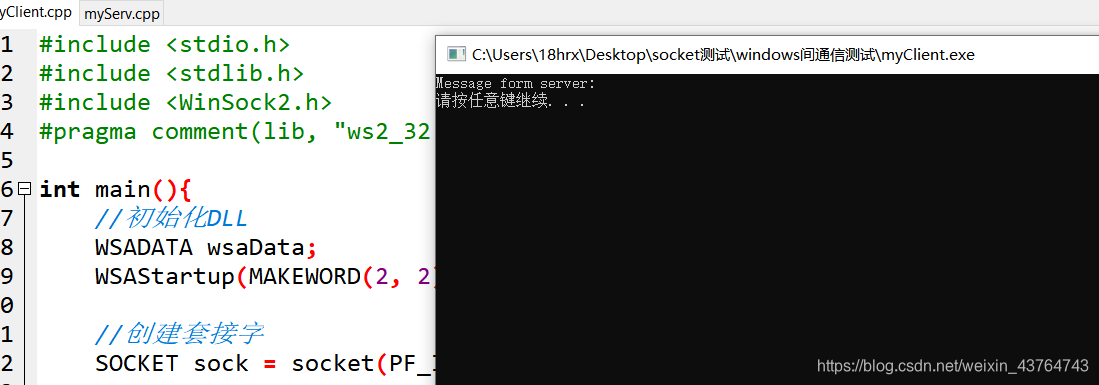Screen dimensions: 1099x385
Task: Click the '#include <stdio.h>' line
Action: 164,44
